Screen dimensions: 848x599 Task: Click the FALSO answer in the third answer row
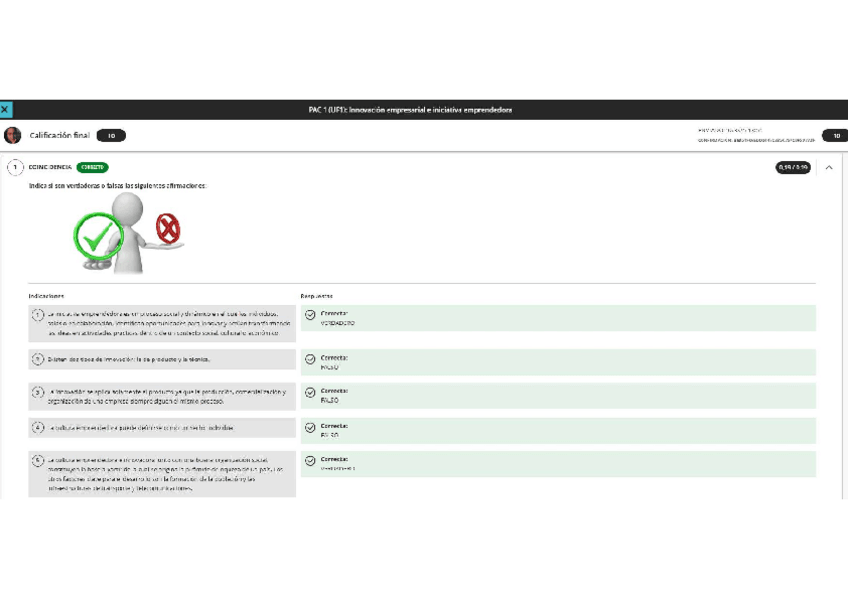(x=329, y=401)
